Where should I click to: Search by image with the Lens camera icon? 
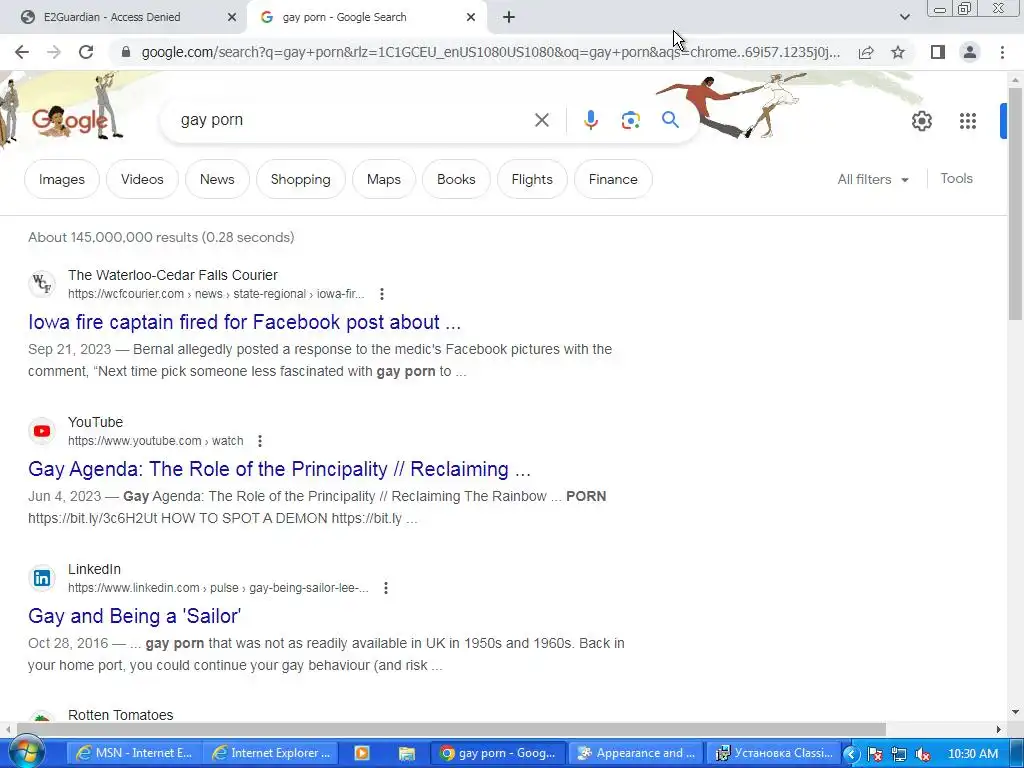[630, 120]
